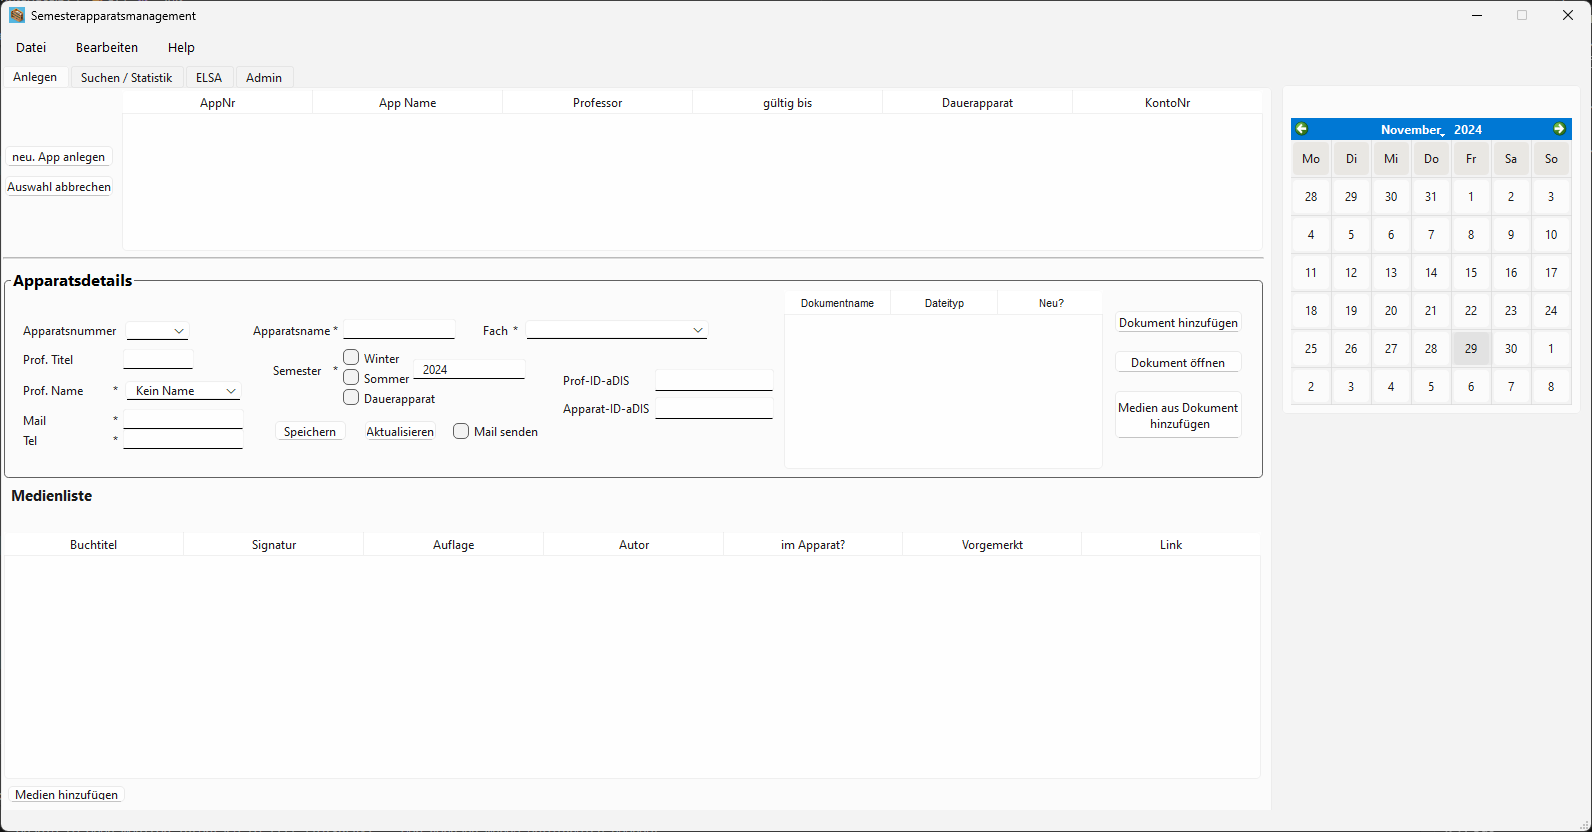Enable the Winter semester checkbox

(x=351, y=357)
